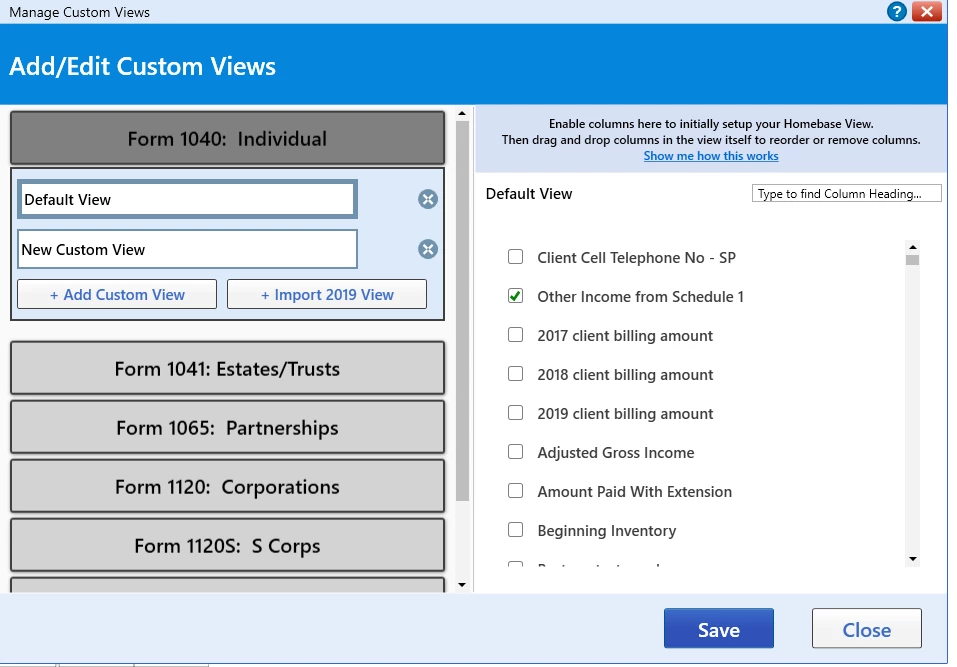
Task: Expand Form 1120S: S Corps section
Action: point(227,546)
